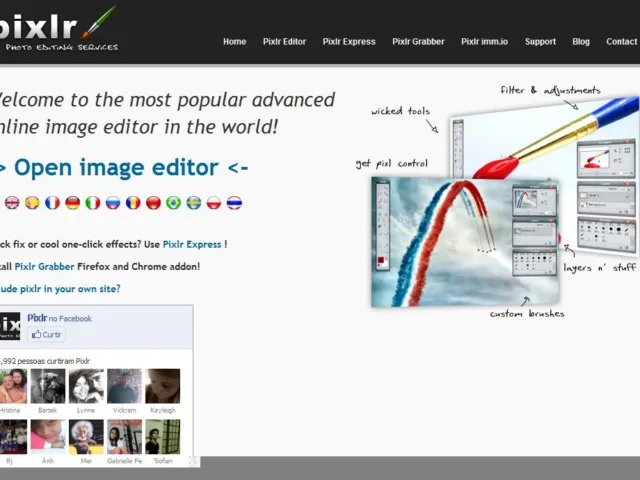Click the 'filter & adjustments' handwritten label

pos(551,90)
